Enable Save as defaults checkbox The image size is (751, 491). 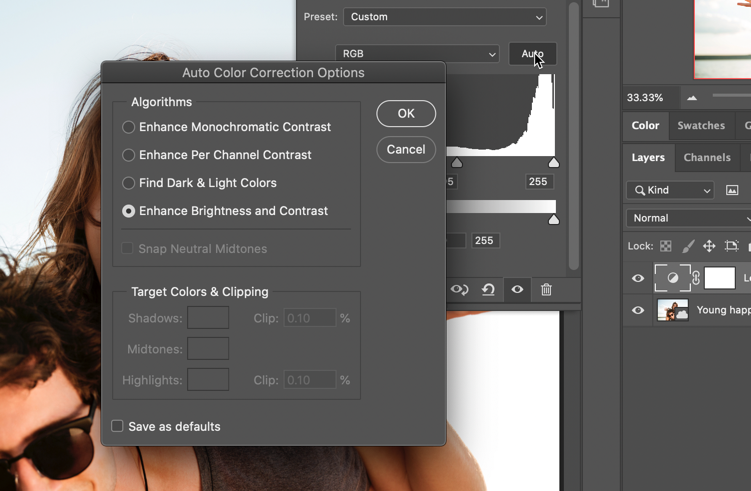[118, 426]
